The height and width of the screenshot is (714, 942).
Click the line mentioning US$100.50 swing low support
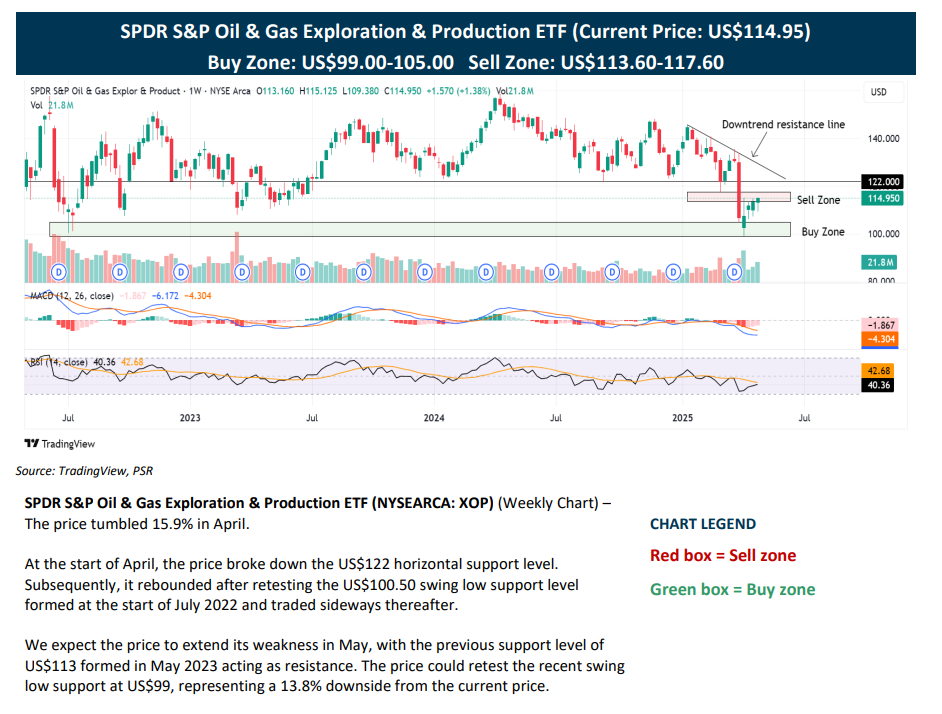click(302, 585)
